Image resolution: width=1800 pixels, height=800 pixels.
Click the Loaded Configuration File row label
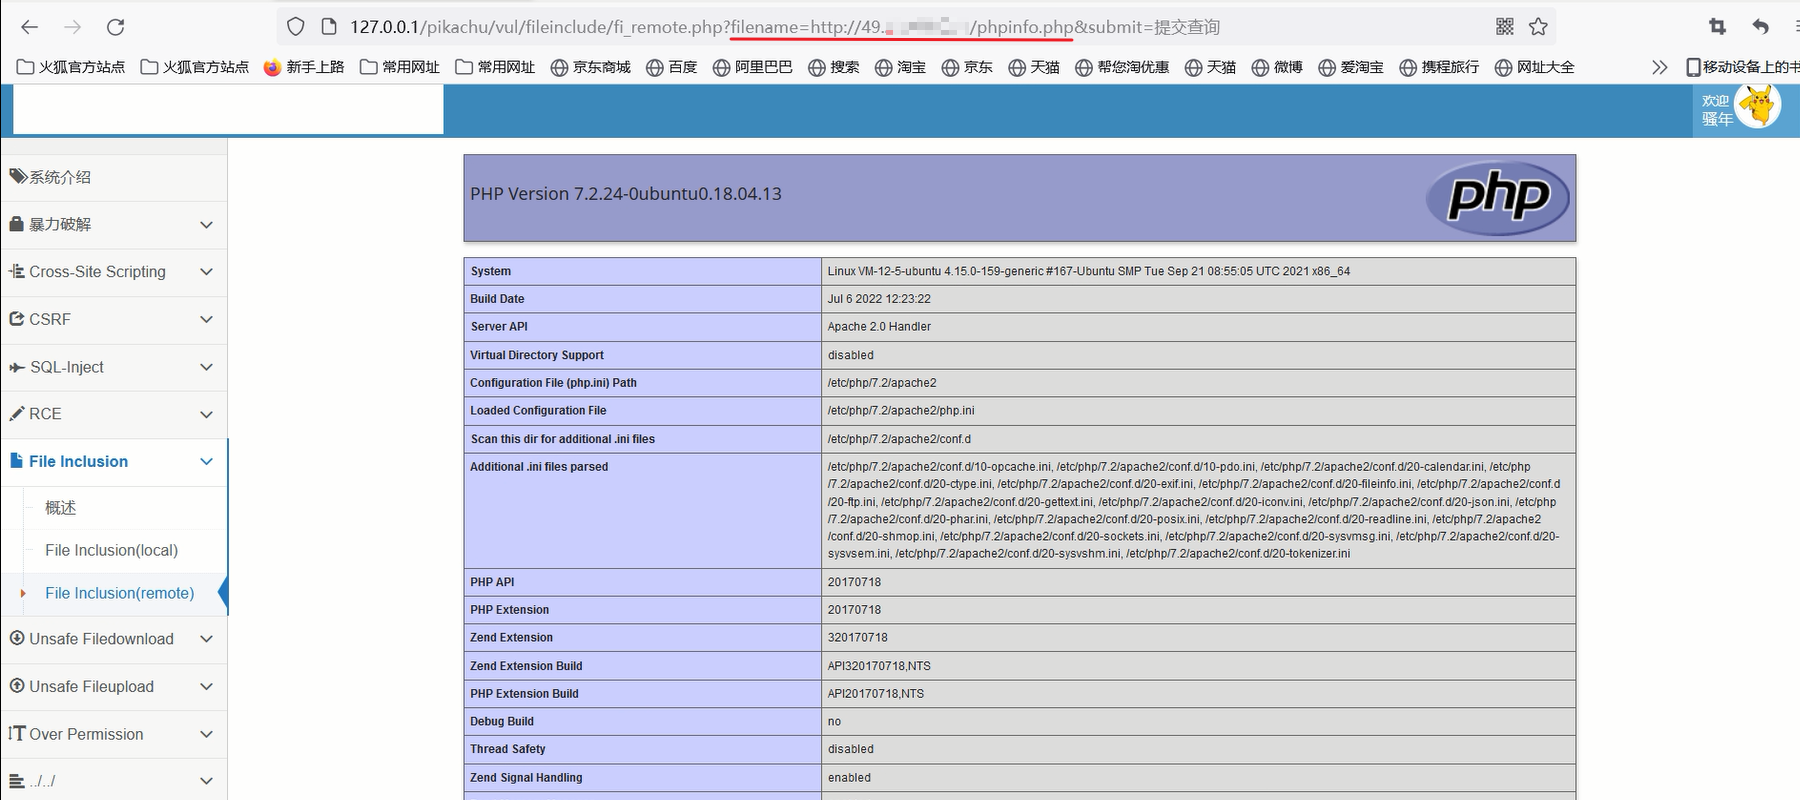click(538, 411)
